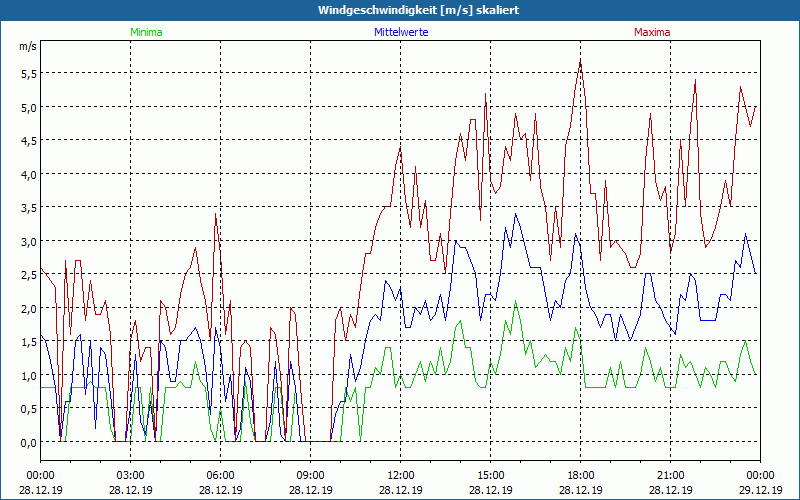Click the 4,5 y-axis value
Viewport: 800px width, 500px height.
(29, 141)
